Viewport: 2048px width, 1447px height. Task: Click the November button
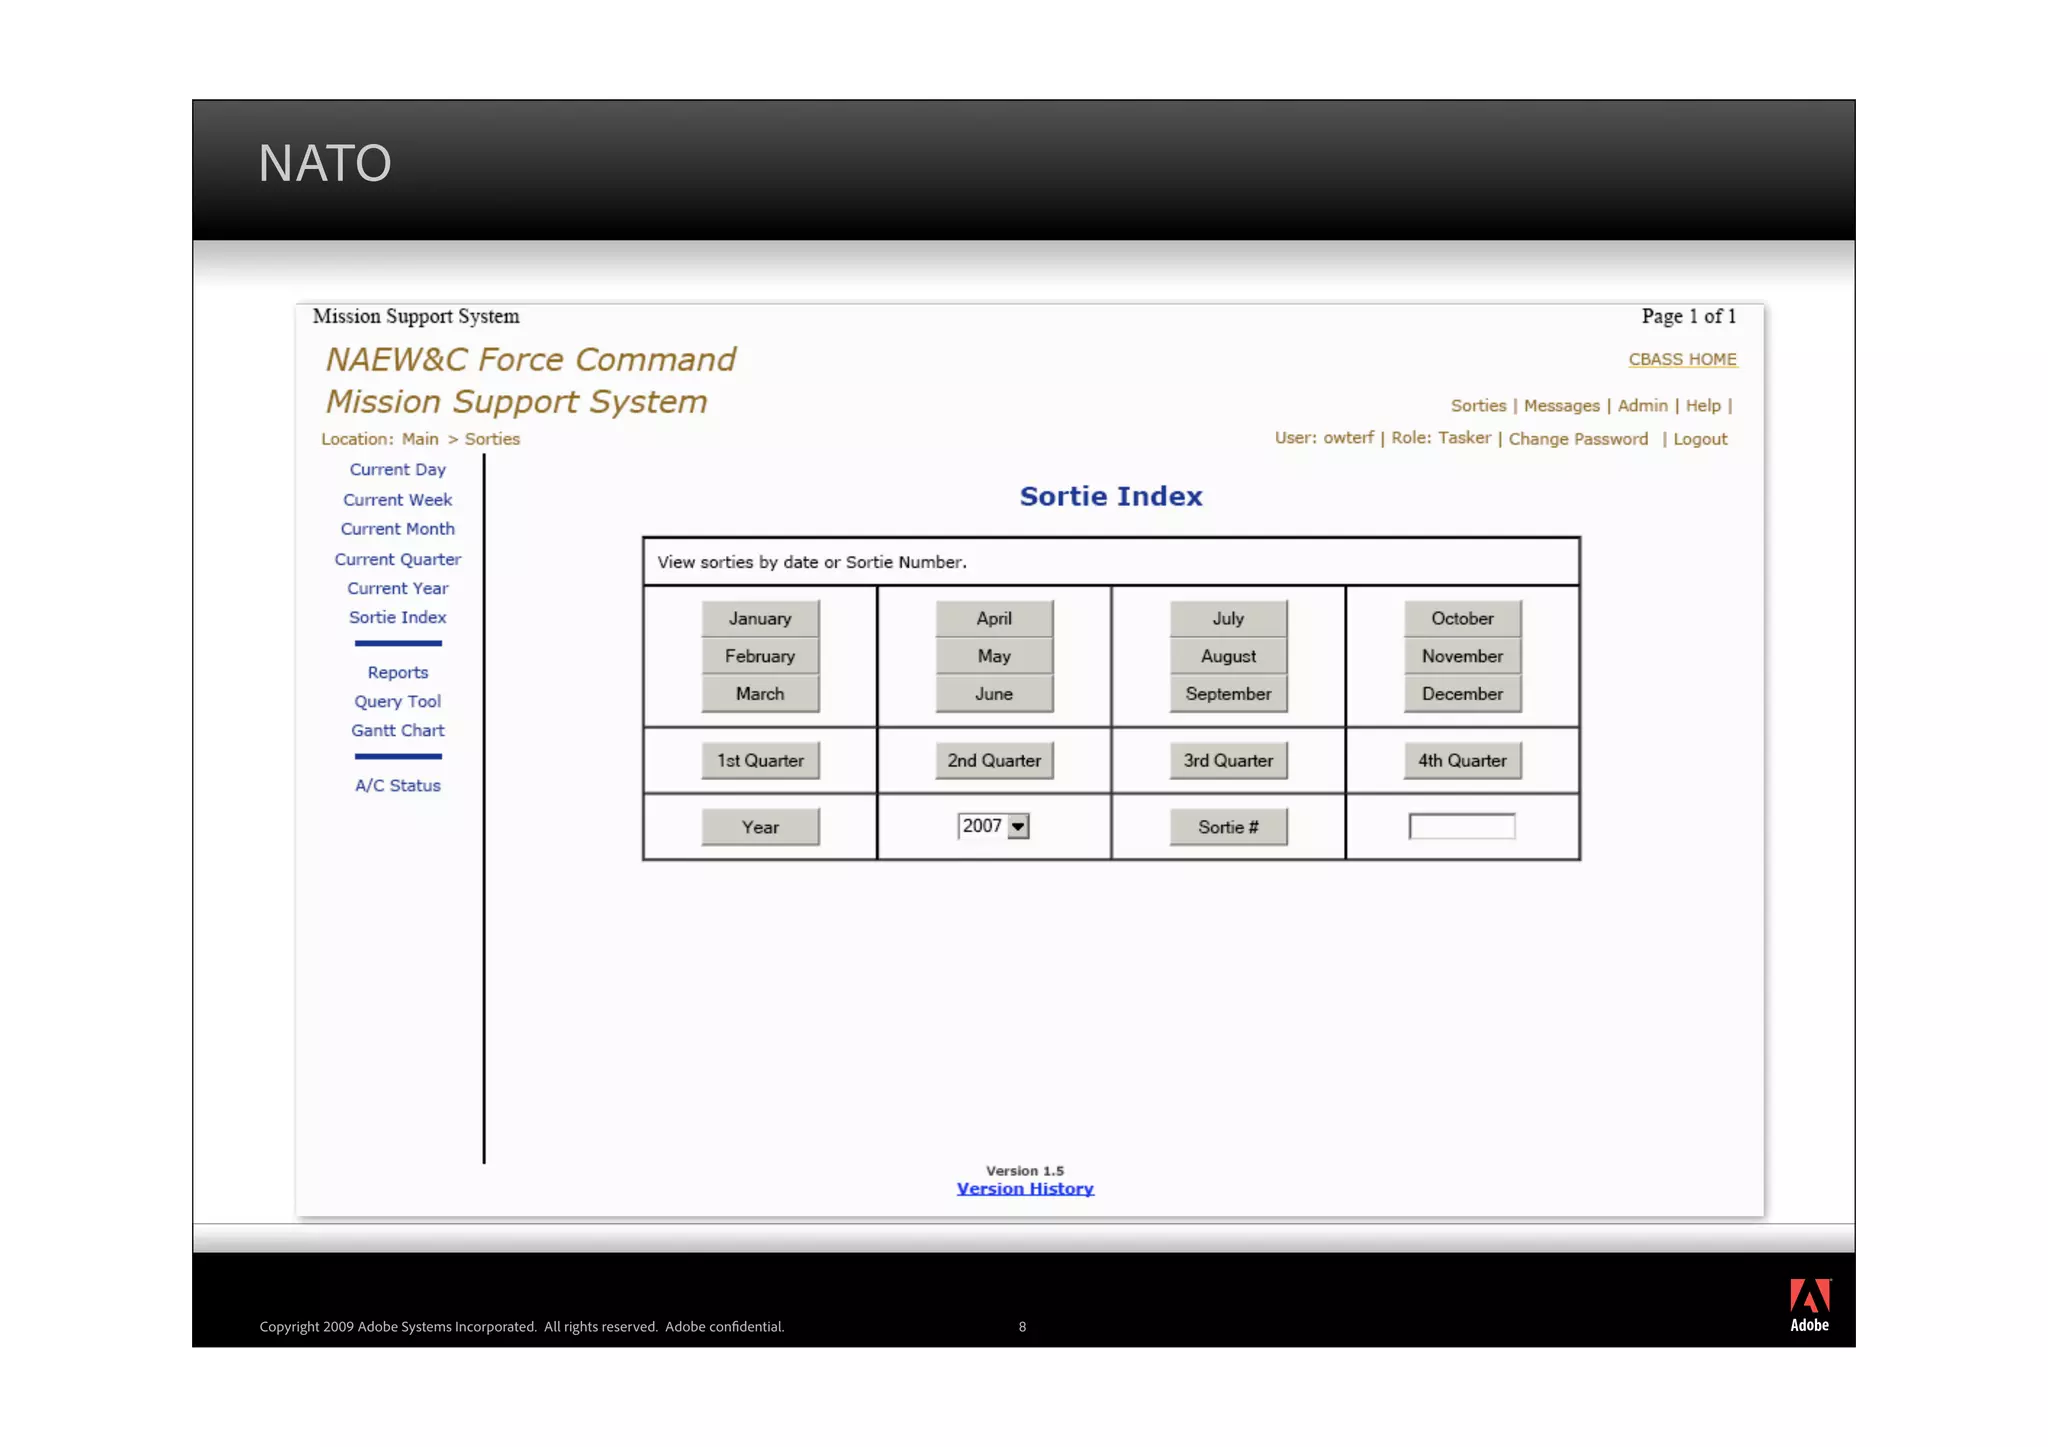point(1462,656)
